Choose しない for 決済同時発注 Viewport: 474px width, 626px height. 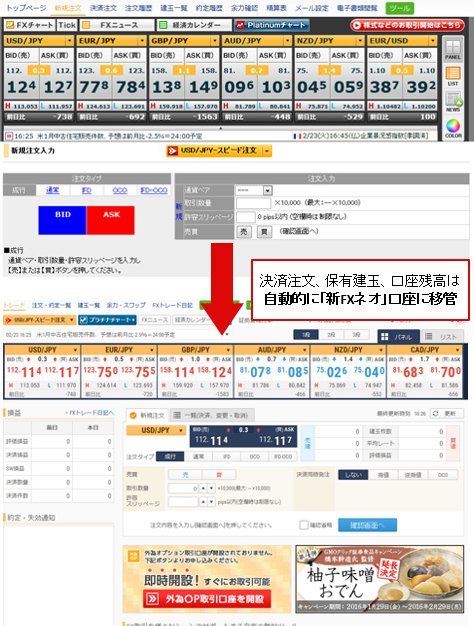pos(353,475)
